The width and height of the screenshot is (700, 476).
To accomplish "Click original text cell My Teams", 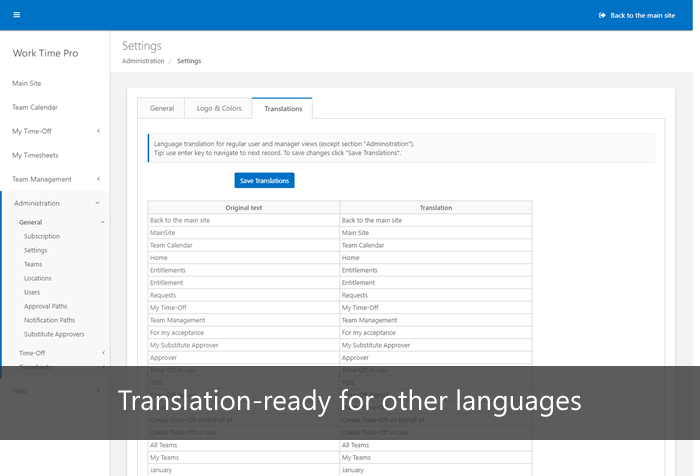I will [244, 458].
